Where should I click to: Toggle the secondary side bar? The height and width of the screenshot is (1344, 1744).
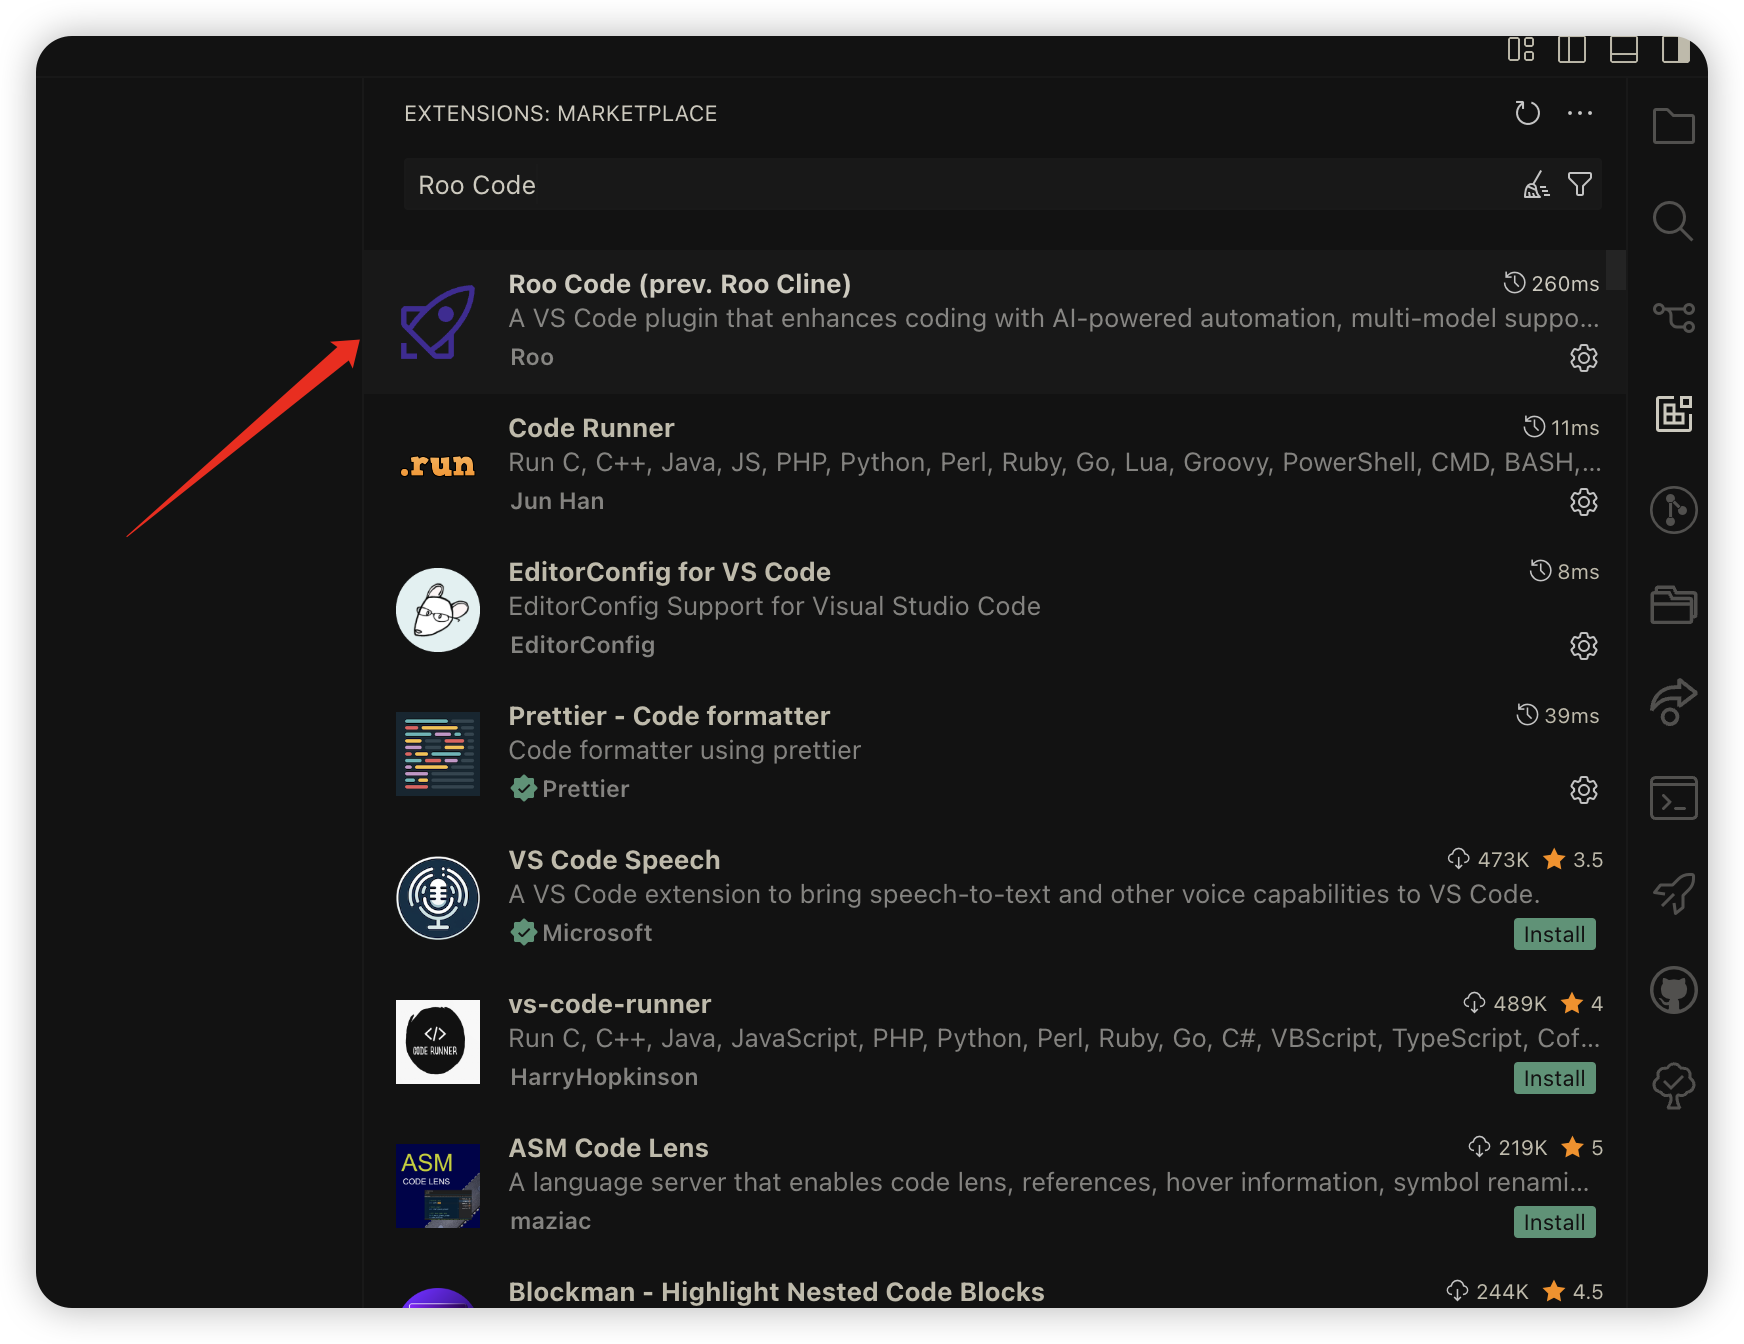click(x=1676, y=49)
